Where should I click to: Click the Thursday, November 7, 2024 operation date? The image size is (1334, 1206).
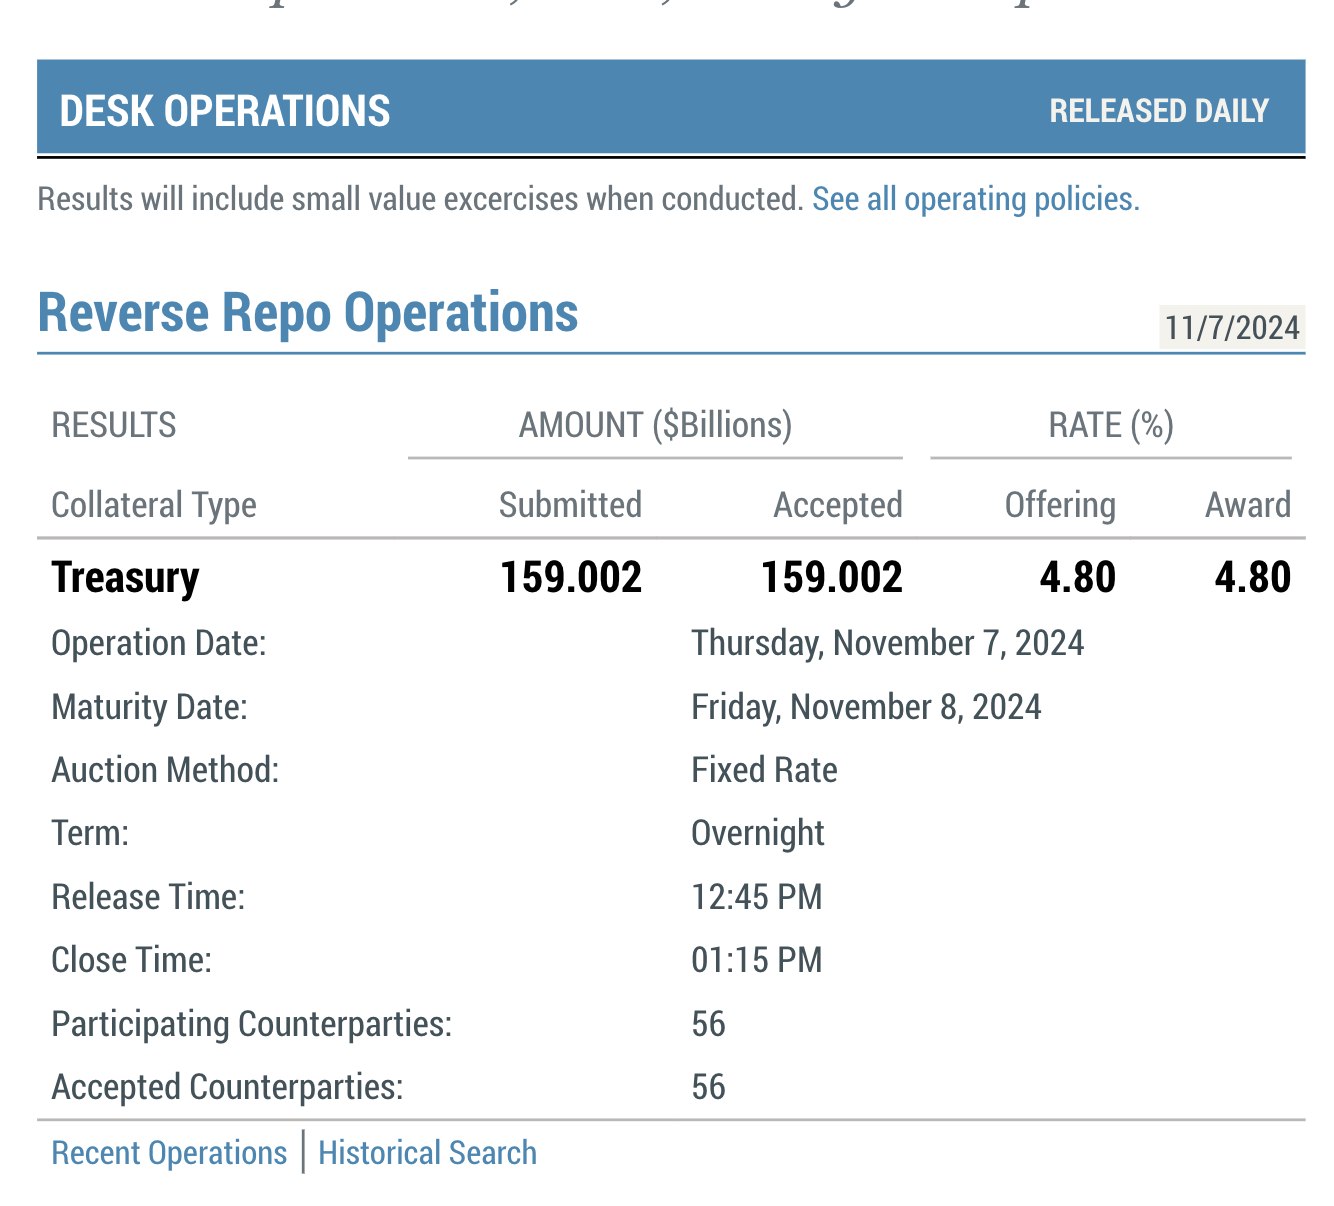pyautogui.click(x=887, y=643)
